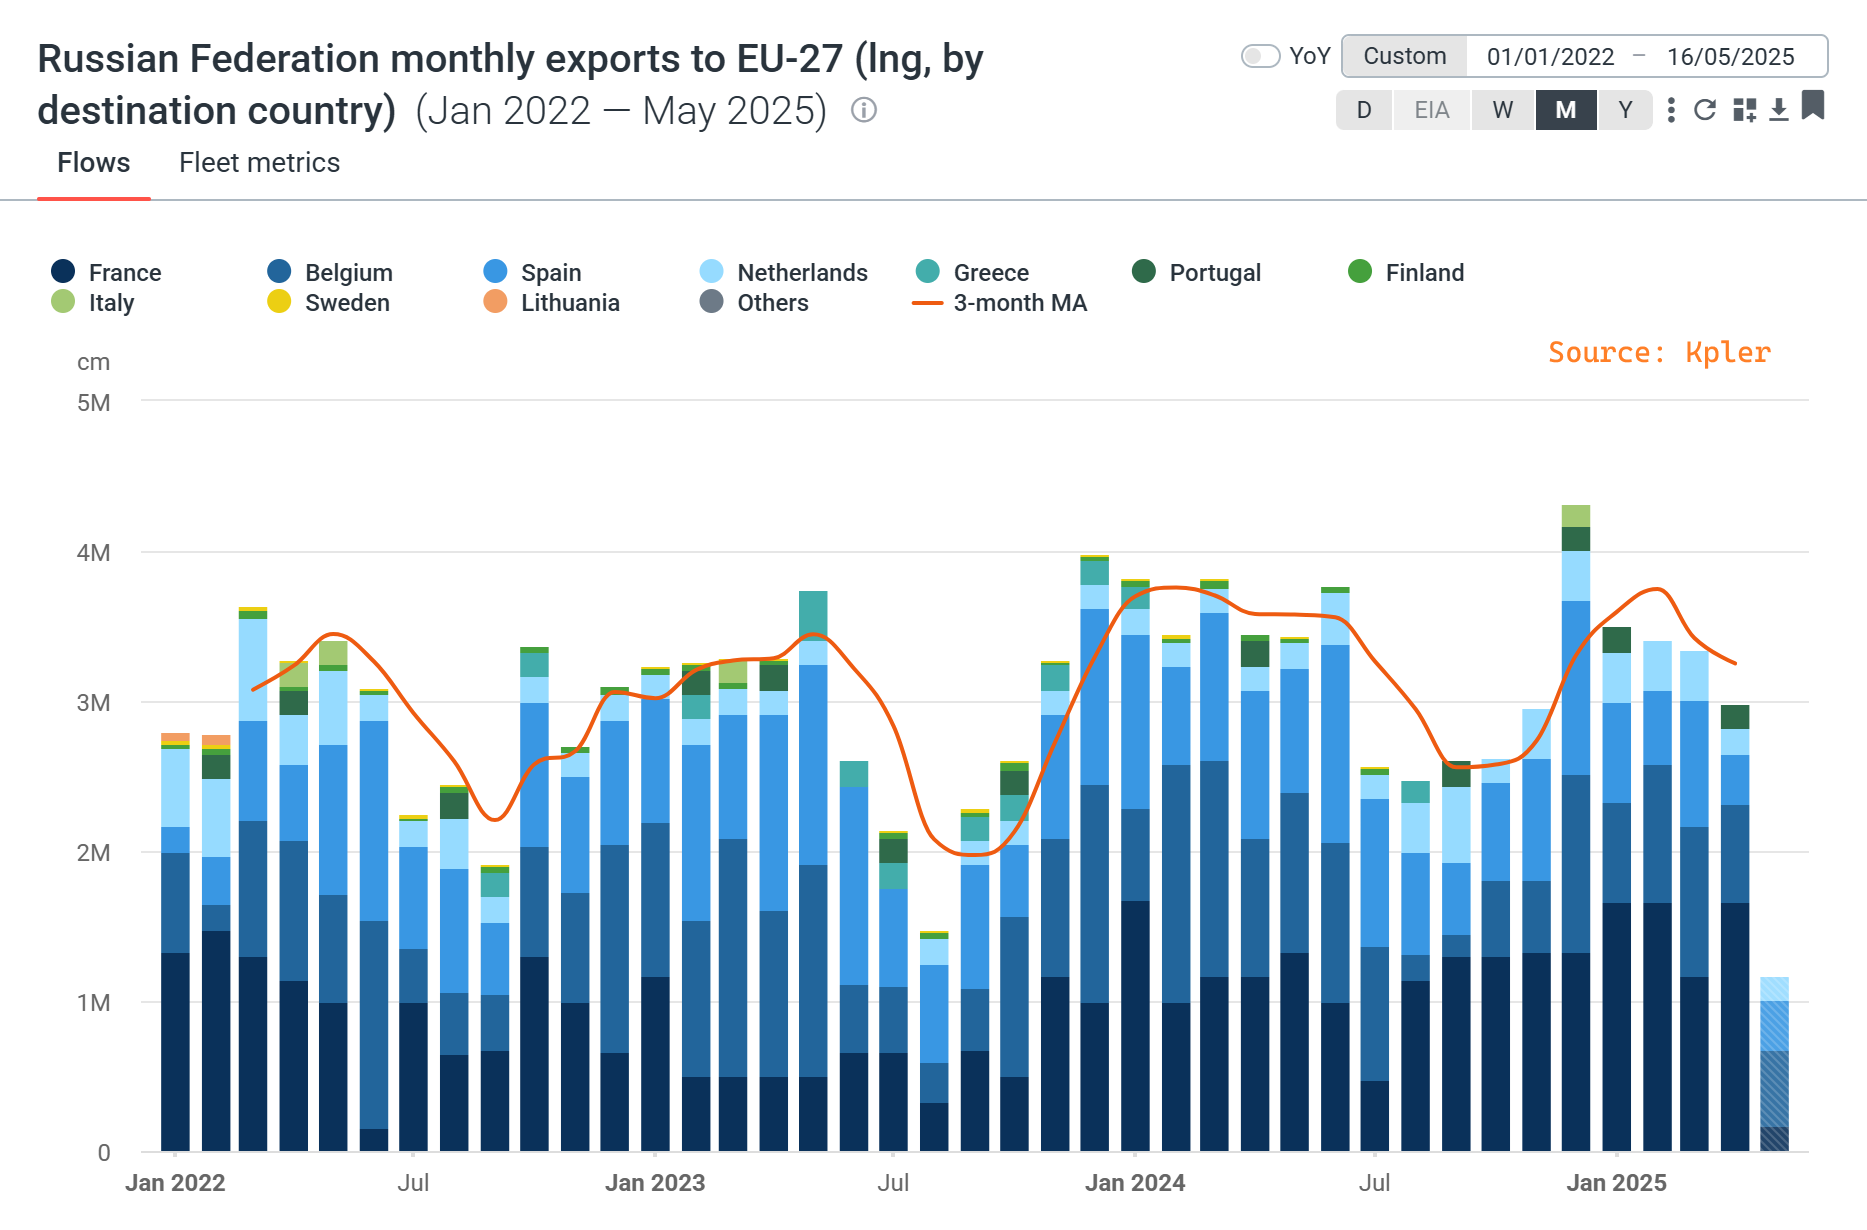The height and width of the screenshot is (1230, 1867).
Task: Select the D daily granularity
Action: tap(1364, 110)
